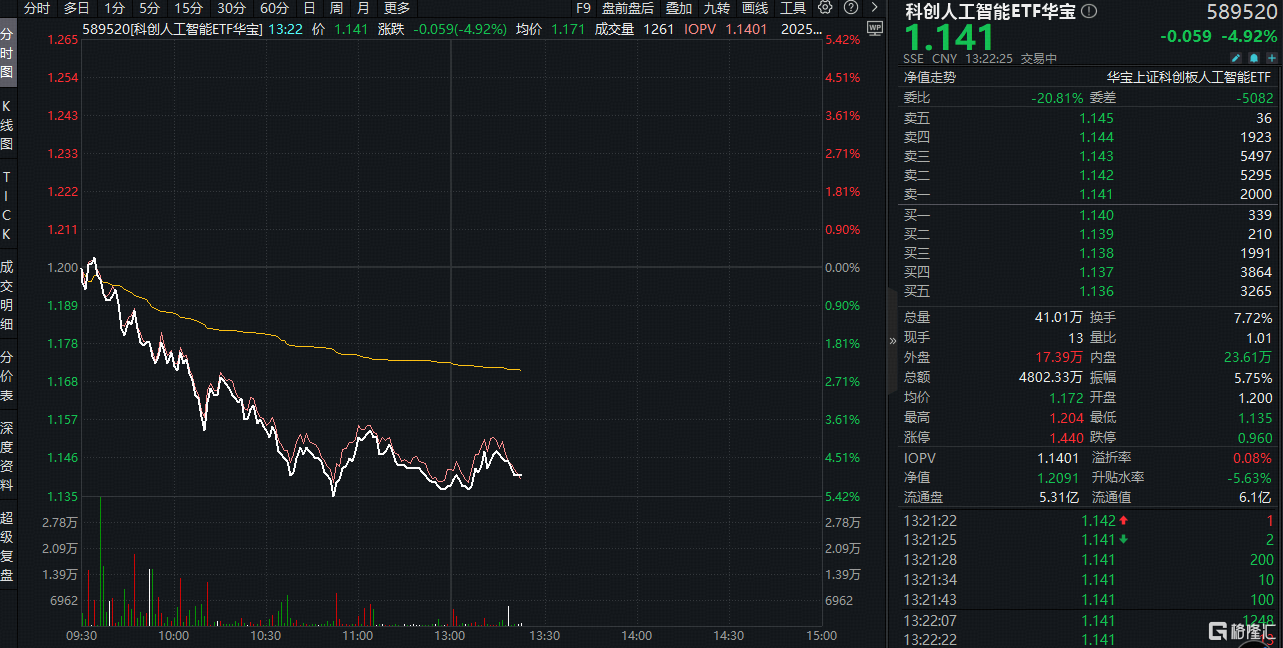Click the 委比 value -20.81%

[x=1056, y=98]
